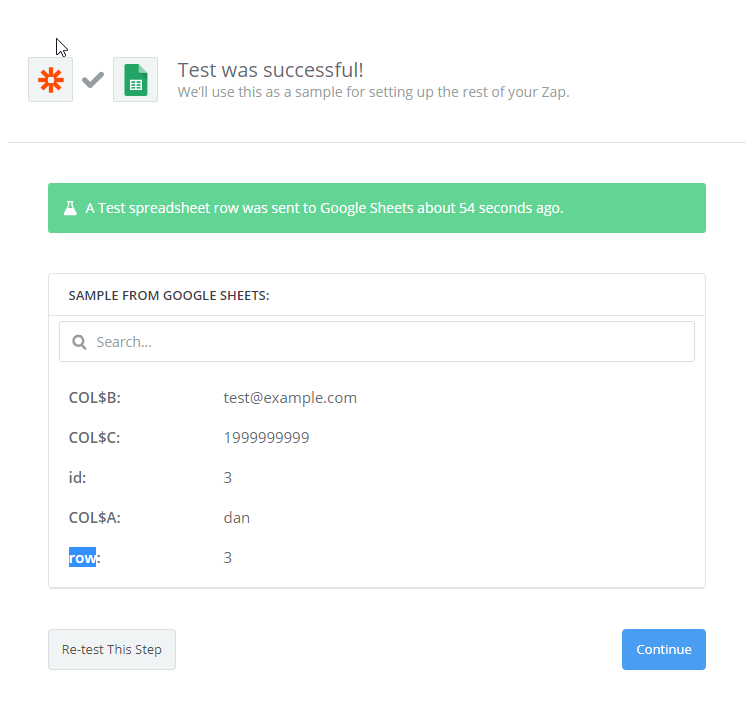Image resolution: width=747 pixels, height=704 pixels.
Task: Click the Google Sheets app icon
Action: point(135,80)
